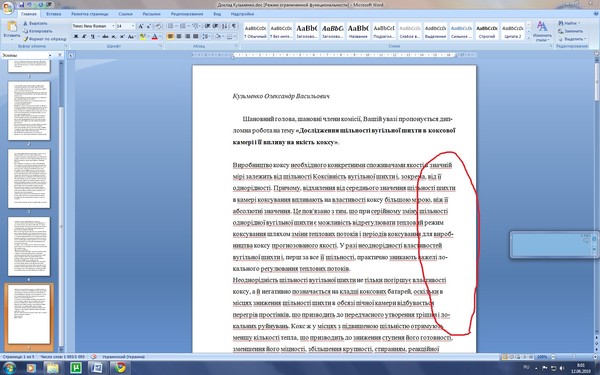Image resolution: width=600 pixels, height=375 pixels.
Task: Align text left
Action: [171, 37]
